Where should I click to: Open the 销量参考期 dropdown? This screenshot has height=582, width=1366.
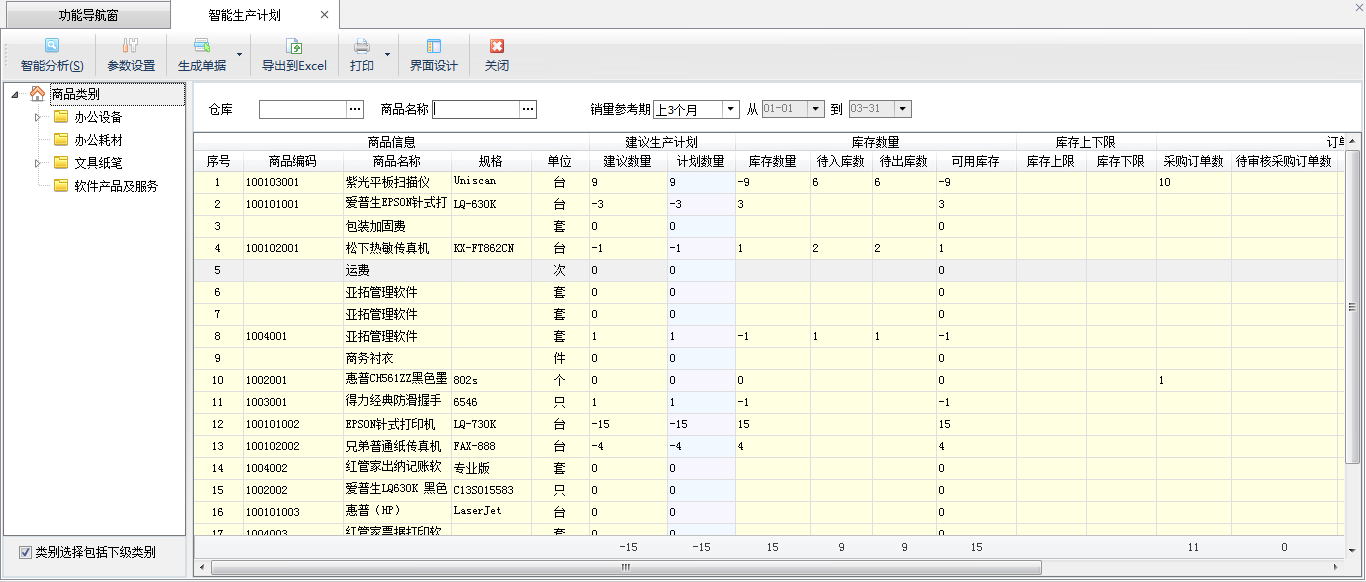[730, 109]
